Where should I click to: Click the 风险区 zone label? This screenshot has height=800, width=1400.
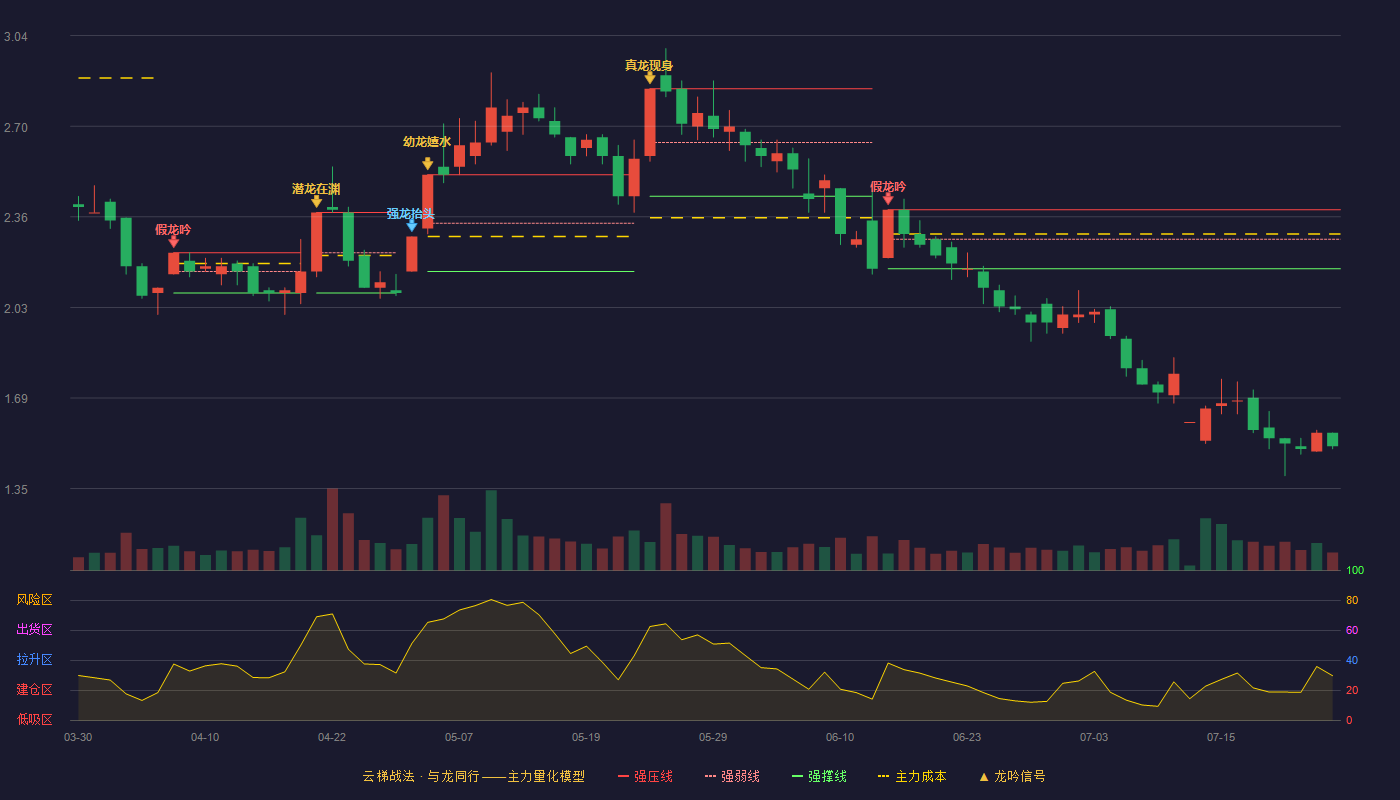(x=34, y=600)
